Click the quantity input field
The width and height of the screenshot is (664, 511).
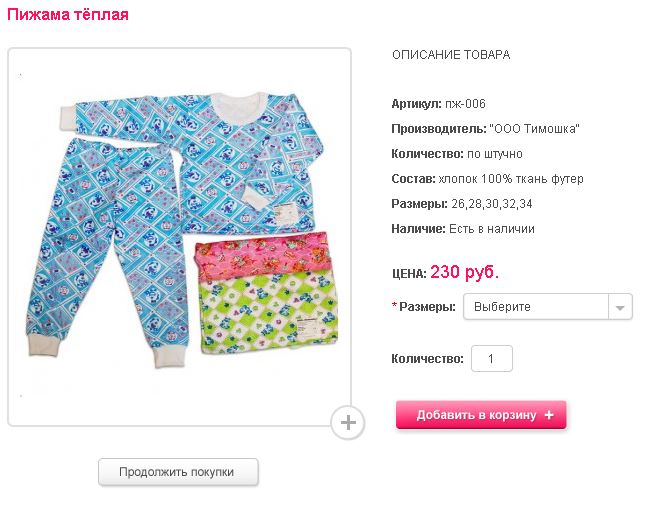[491, 359]
